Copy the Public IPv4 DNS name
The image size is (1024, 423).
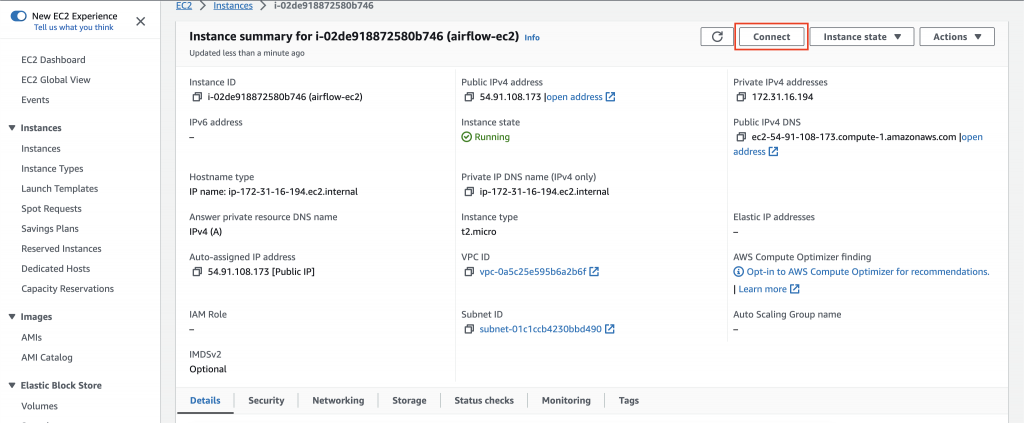(x=741, y=137)
